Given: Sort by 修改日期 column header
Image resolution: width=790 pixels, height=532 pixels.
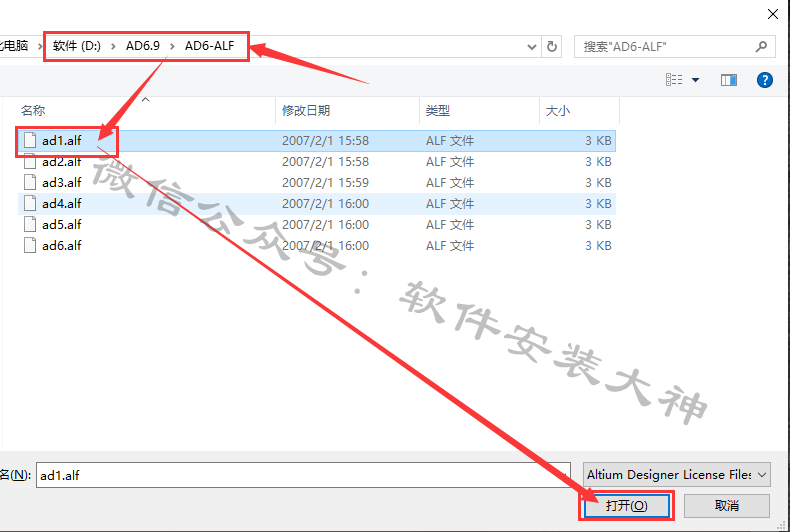Looking at the screenshot, I should (306, 110).
